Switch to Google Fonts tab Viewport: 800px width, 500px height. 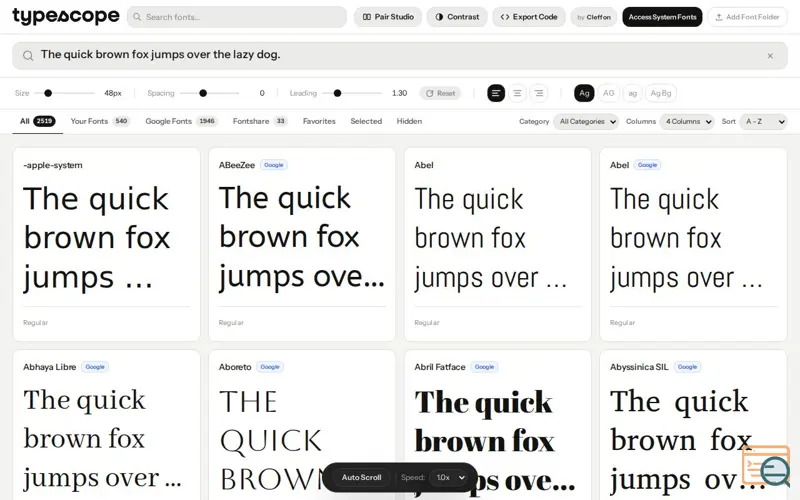[x=182, y=121]
